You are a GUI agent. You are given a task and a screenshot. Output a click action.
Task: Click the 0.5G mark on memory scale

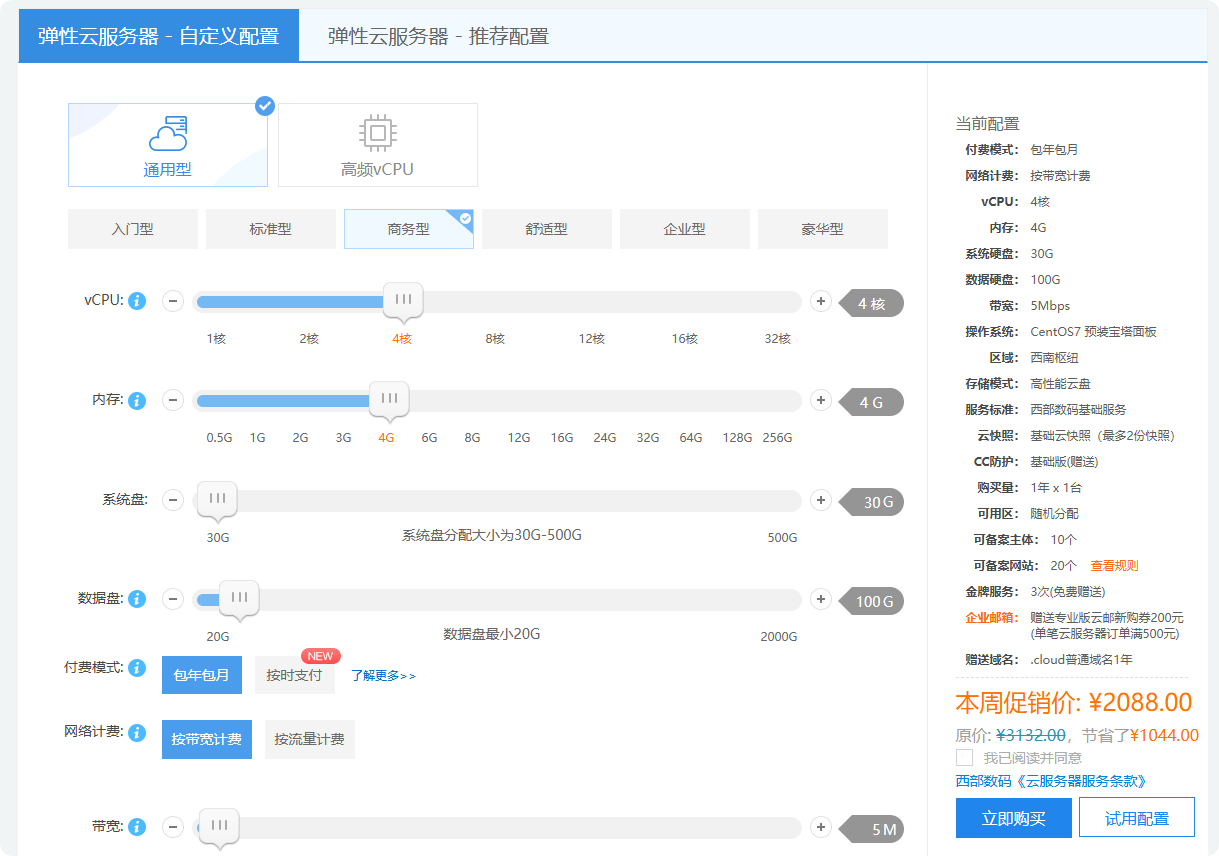point(219,438)
